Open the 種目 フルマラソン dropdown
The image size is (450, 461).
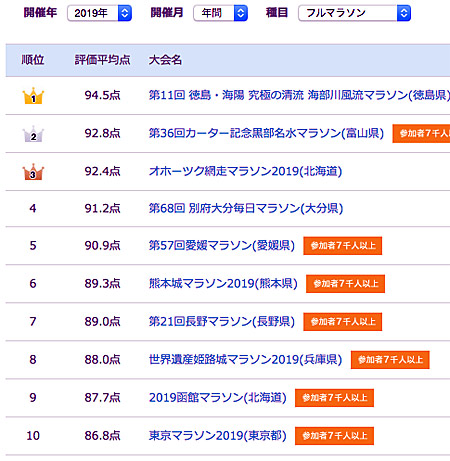pos(355,13)
